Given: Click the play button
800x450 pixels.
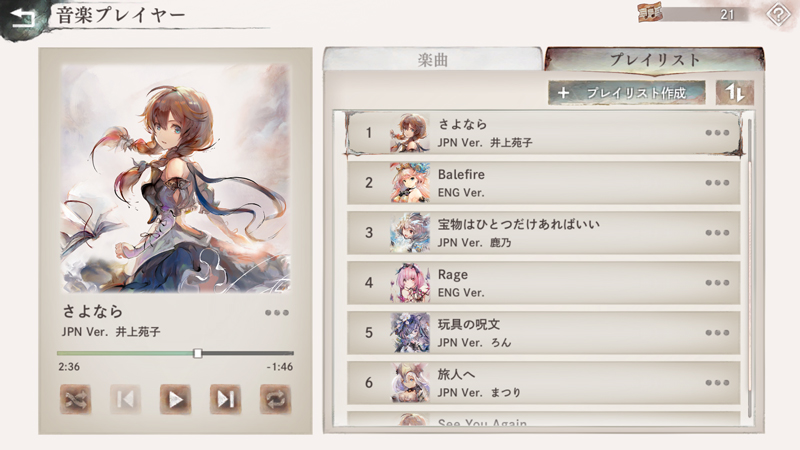Looking at the screenshot, I should click(x=176, y=399).
